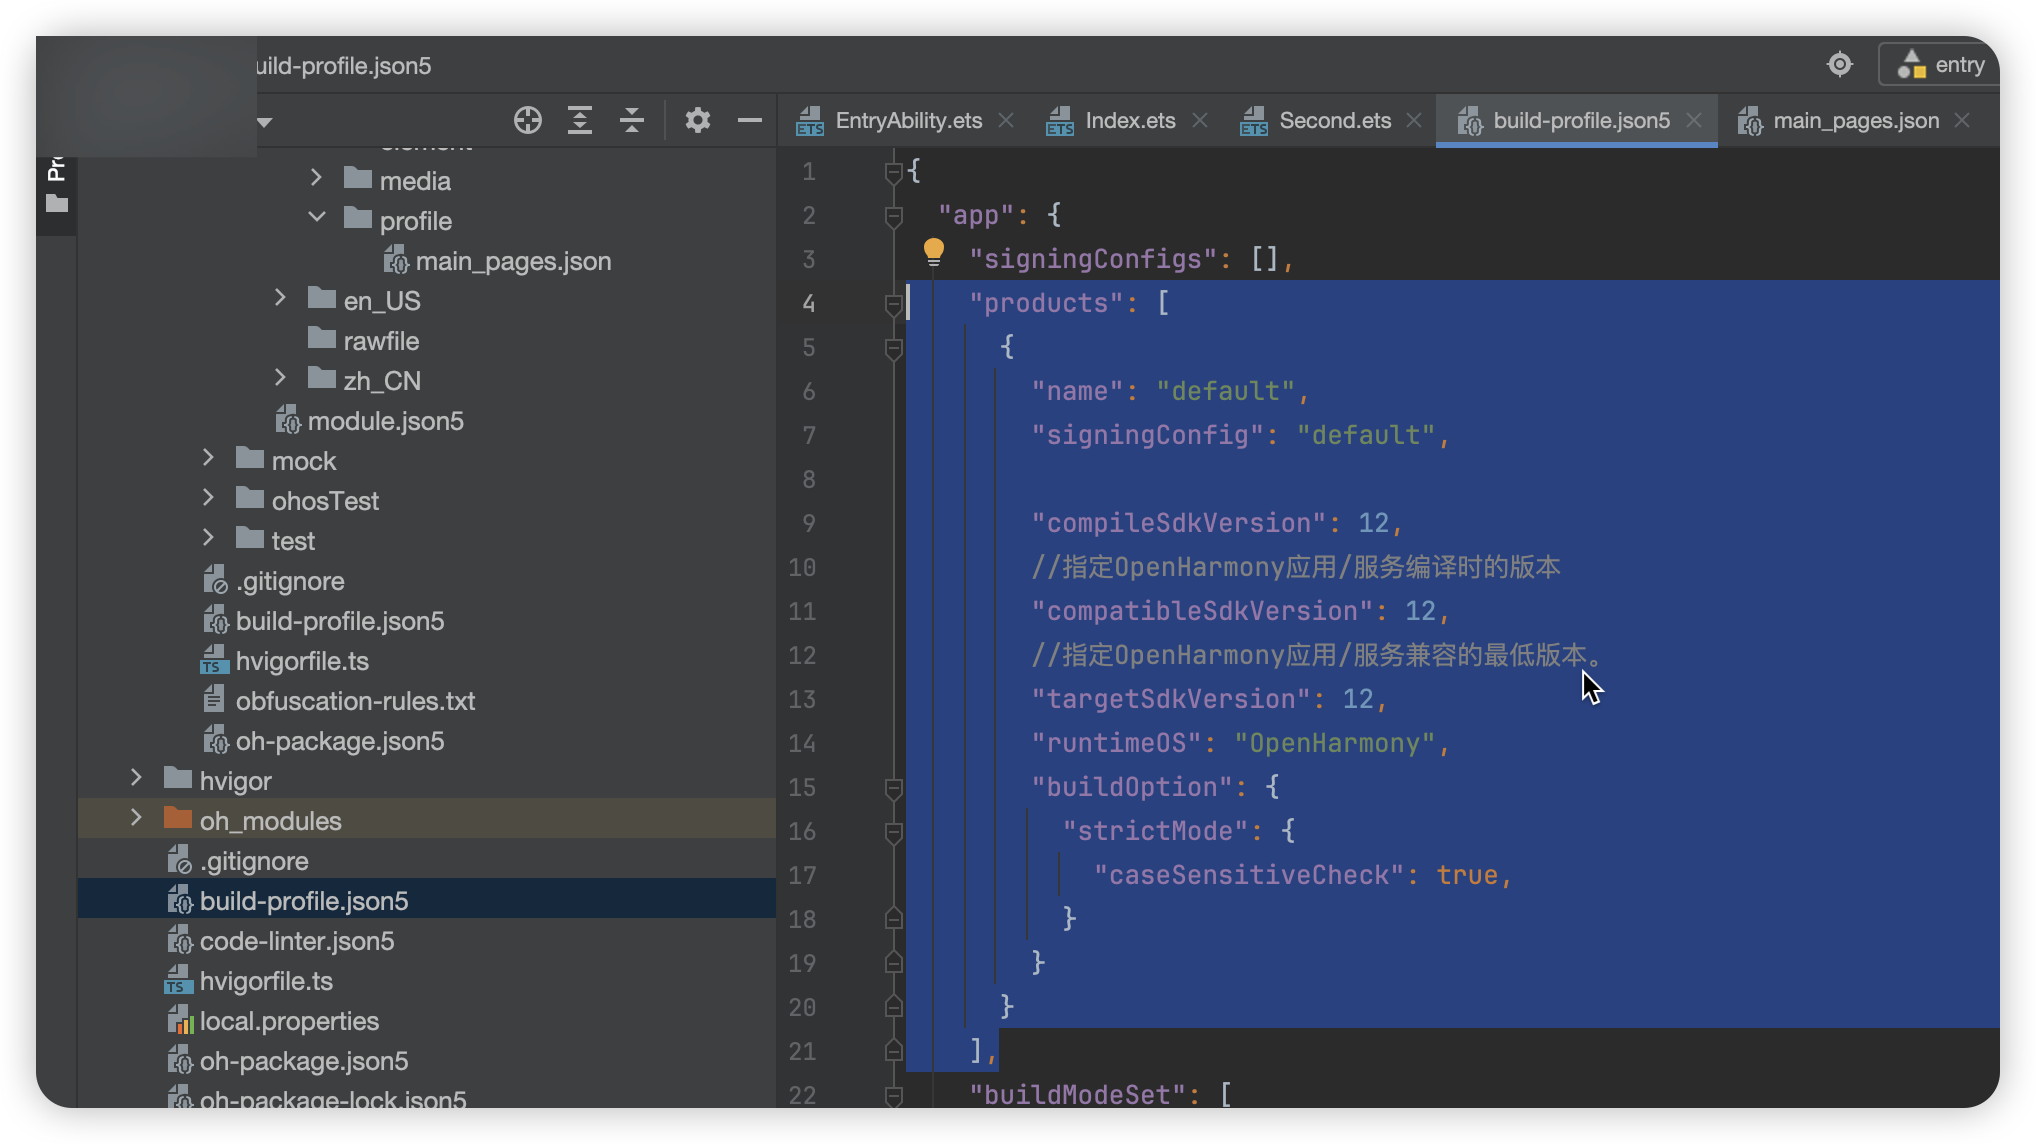This screenshot has height=1144, width=2036.
Task: Collapse the "strictMode" fold on line 16
Action: tap(894, 832)
